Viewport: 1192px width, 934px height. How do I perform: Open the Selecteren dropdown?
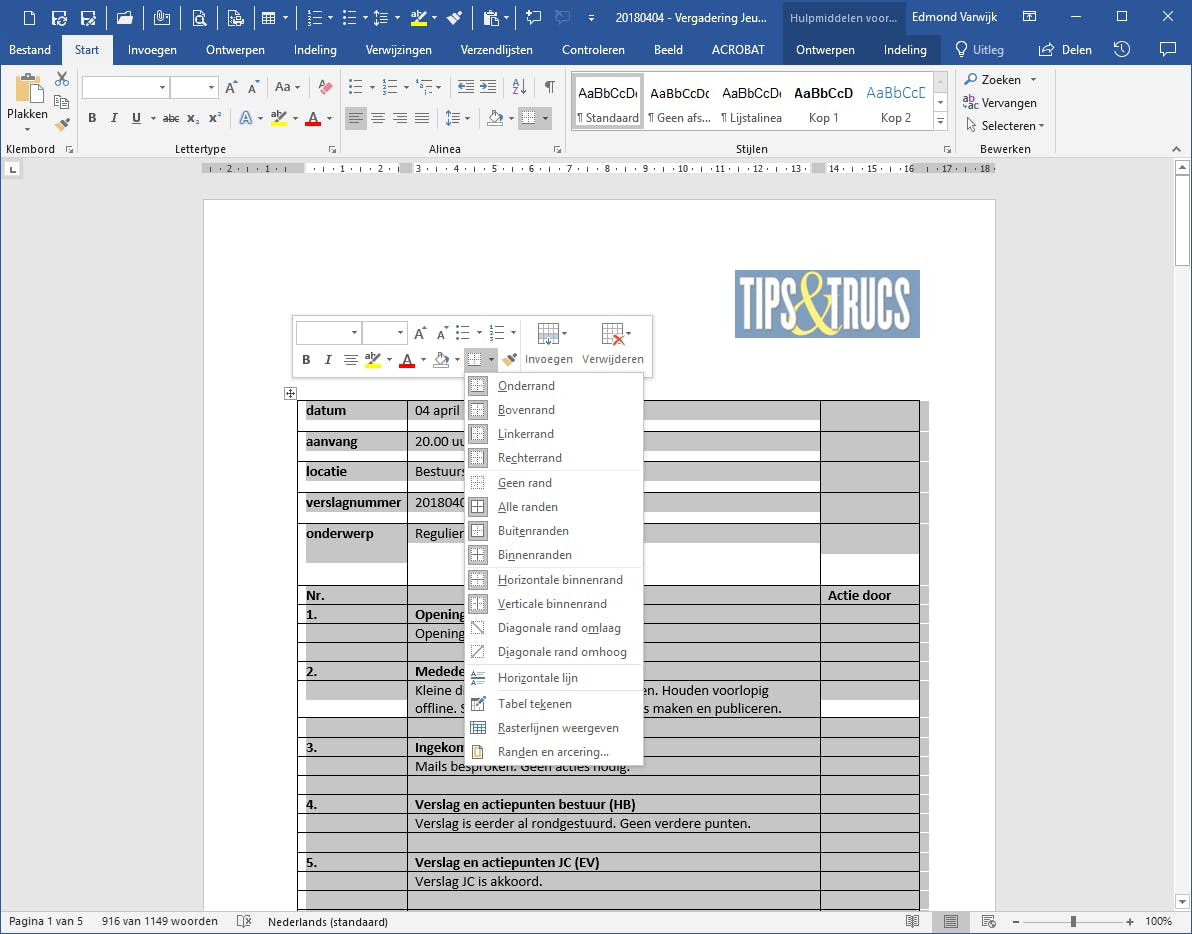pos(1005,125)
